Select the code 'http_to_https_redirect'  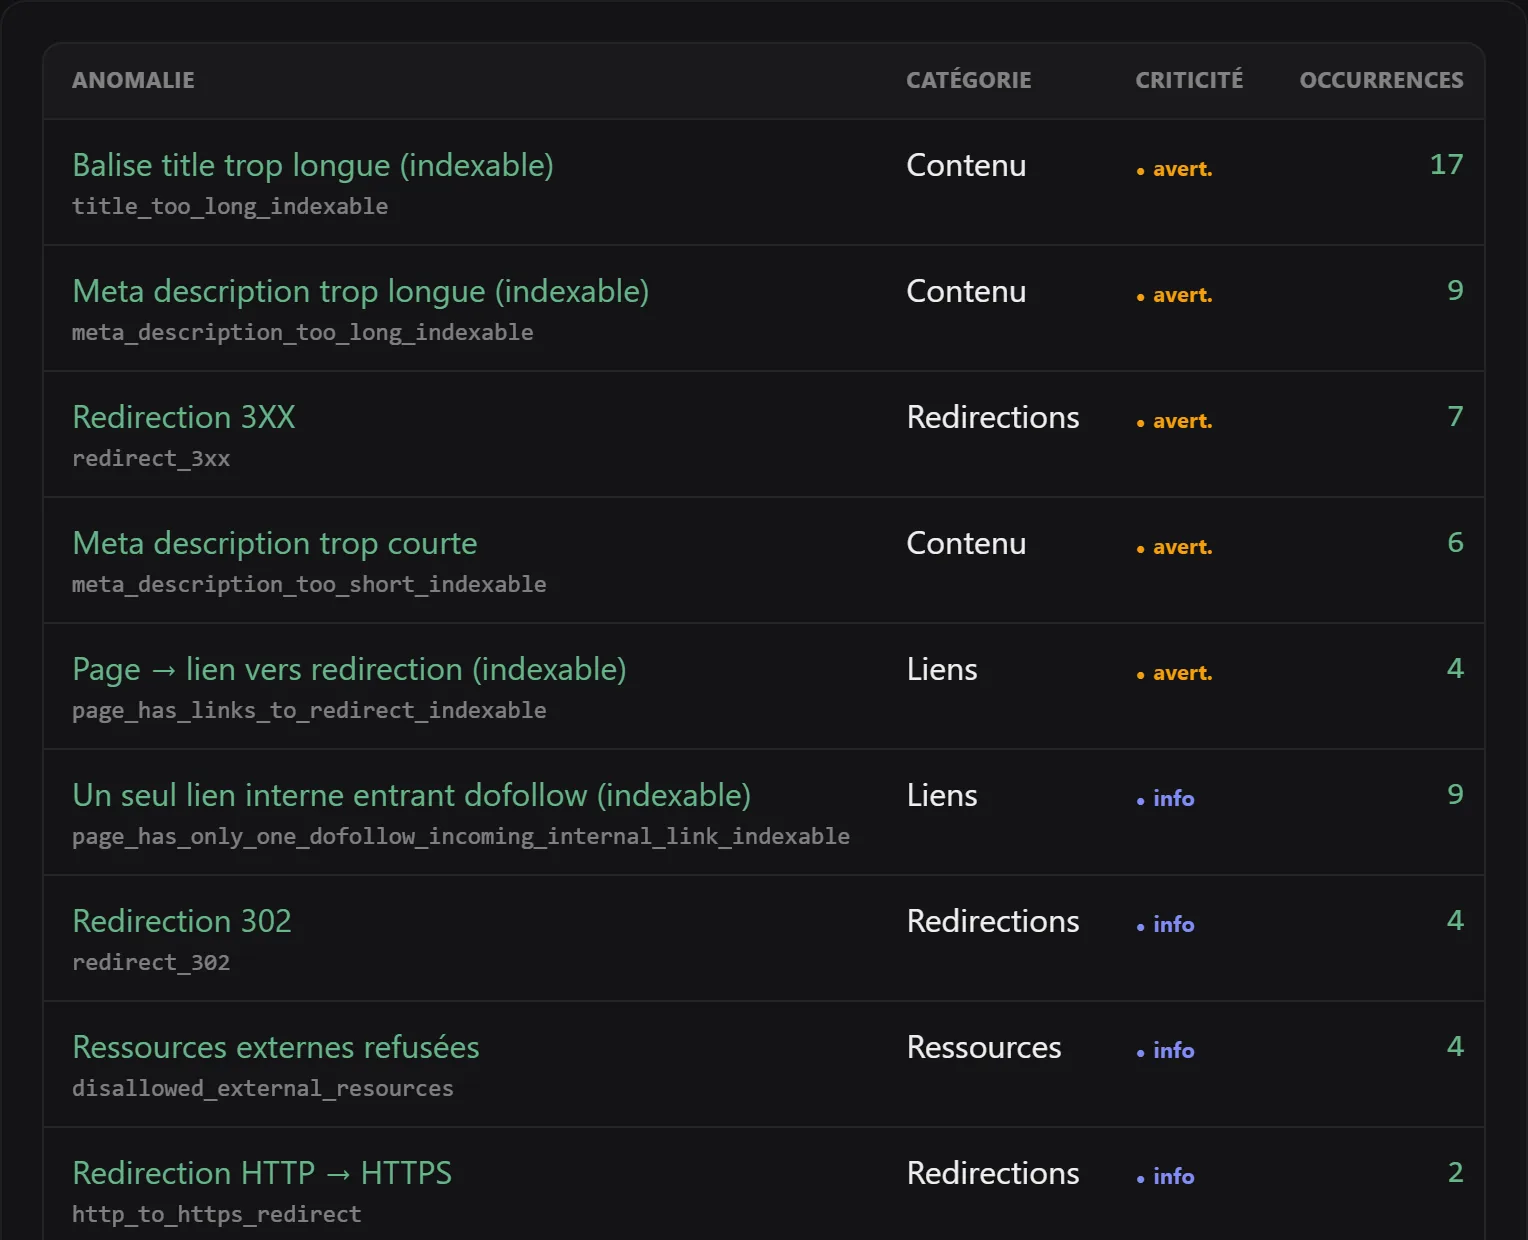217,1215
